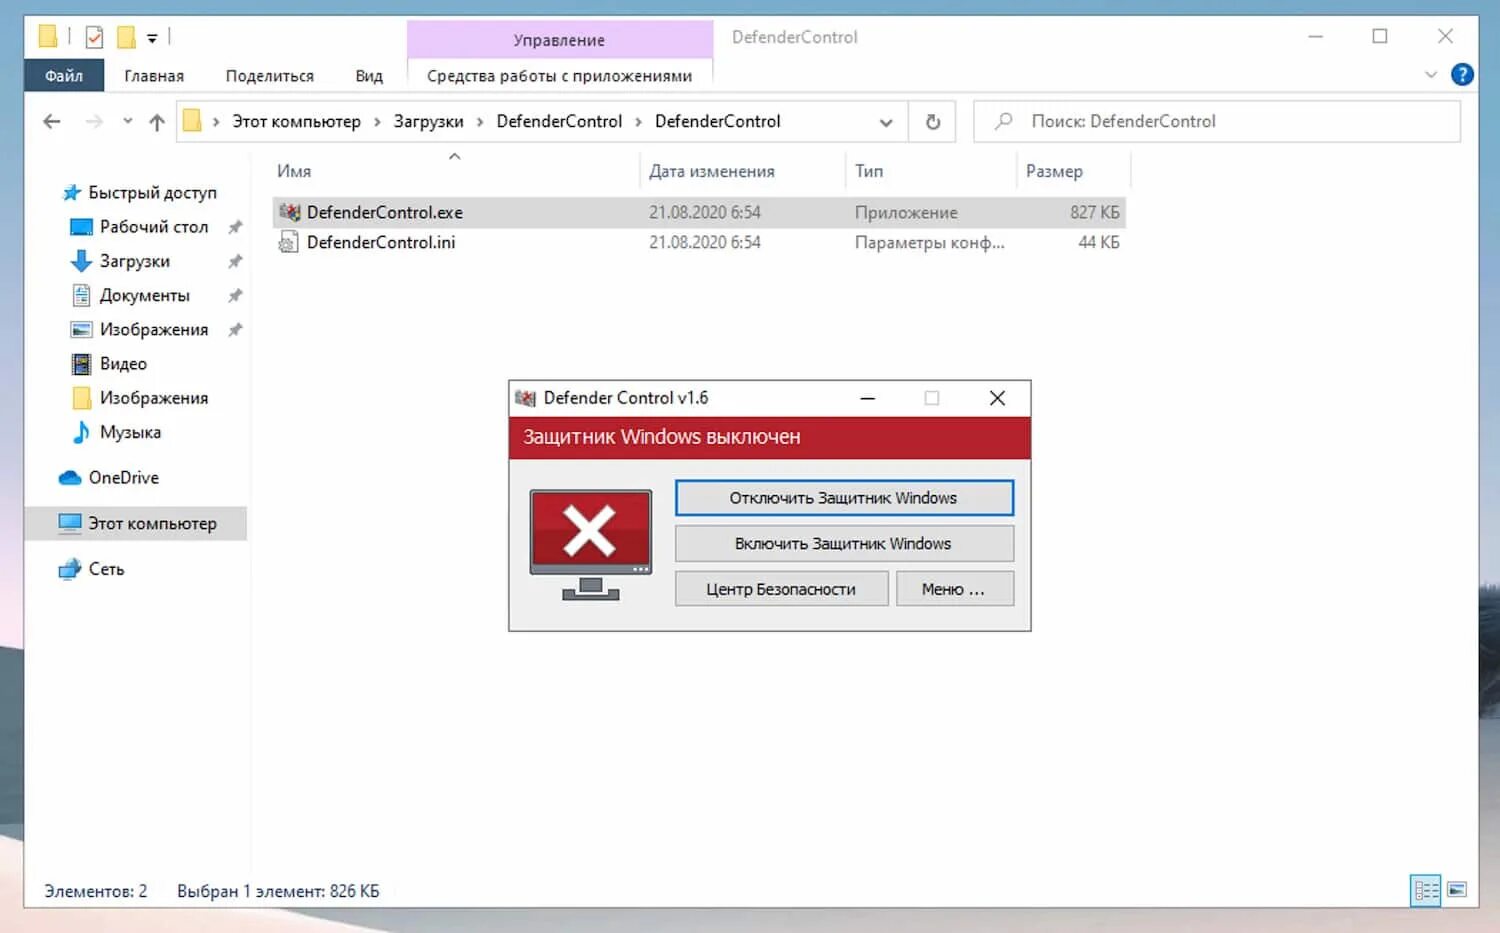Click the Explorer folder icon in the title bar
Image resolution: width=1500 pixels, height=933 pixels.
(x=47, y=37)
